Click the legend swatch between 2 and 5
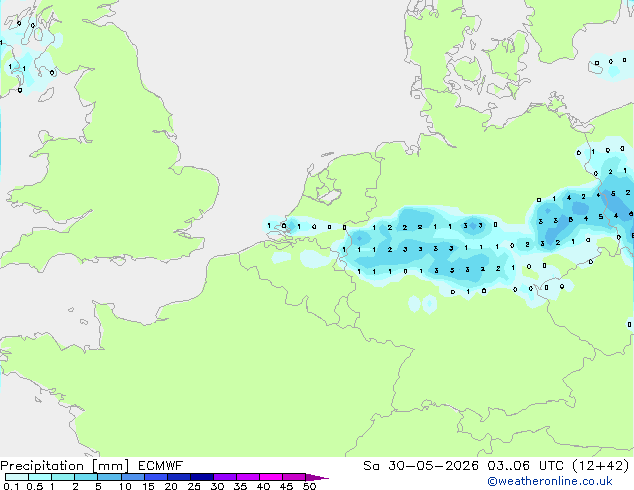The height and width of the screenshot is (490, 634). coord(86,477)
